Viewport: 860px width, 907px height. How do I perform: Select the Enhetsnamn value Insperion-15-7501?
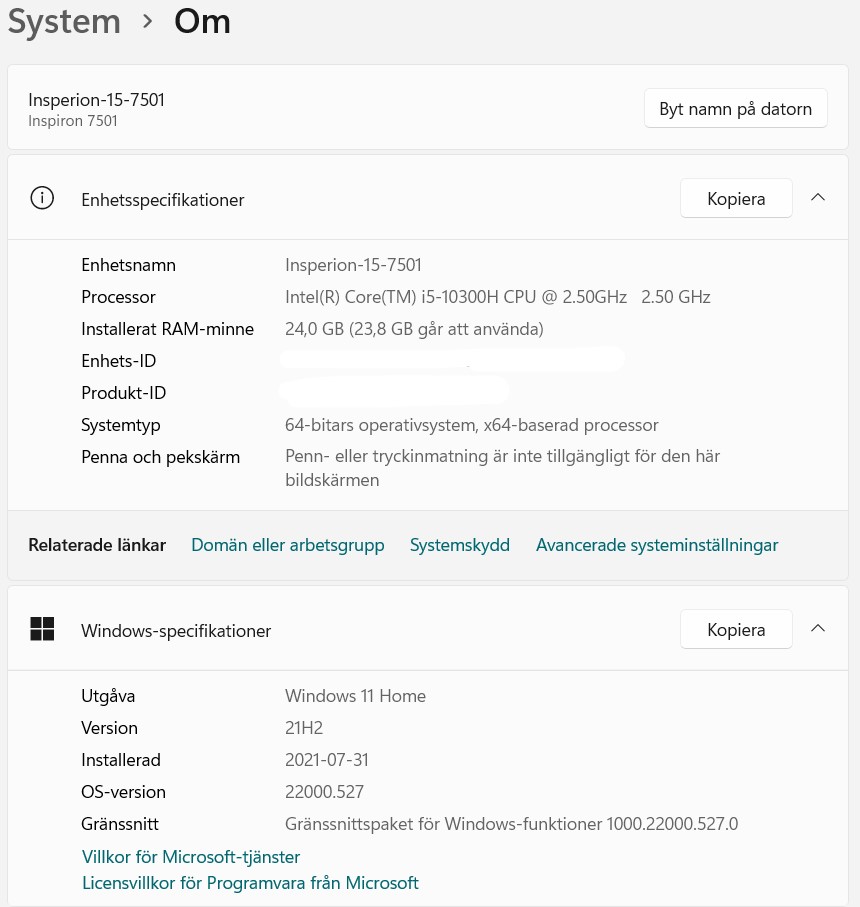pos(353,265)
